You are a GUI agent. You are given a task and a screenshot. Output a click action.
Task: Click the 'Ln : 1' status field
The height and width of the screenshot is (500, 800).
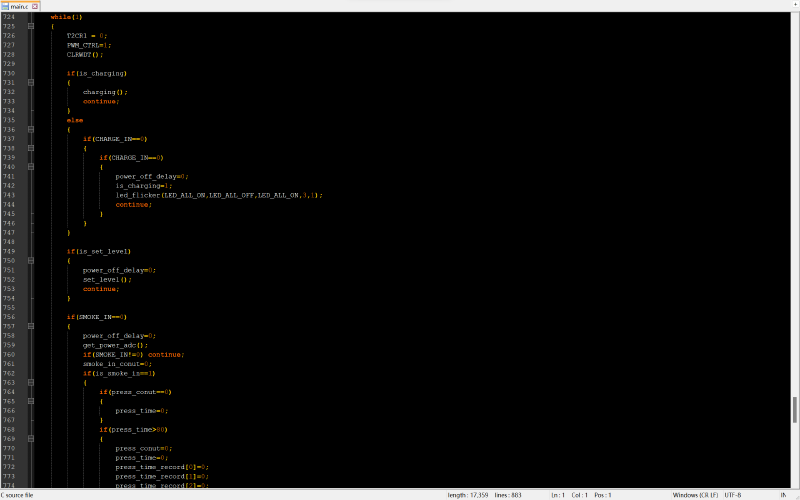(558, 495)
